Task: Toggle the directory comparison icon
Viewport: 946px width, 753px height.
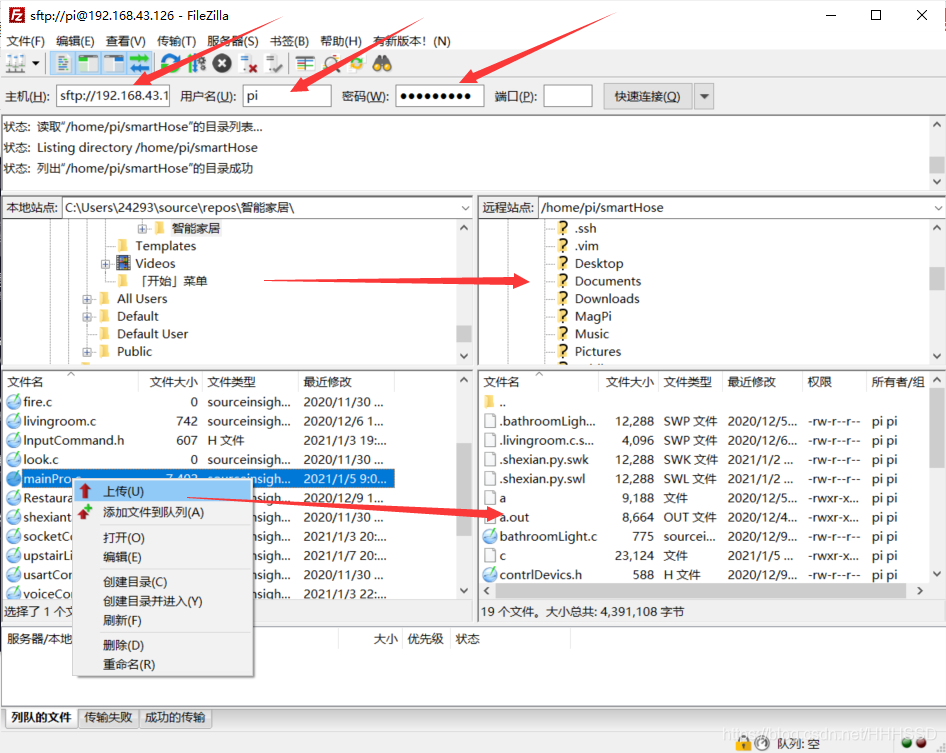Action: coord(331,63)
